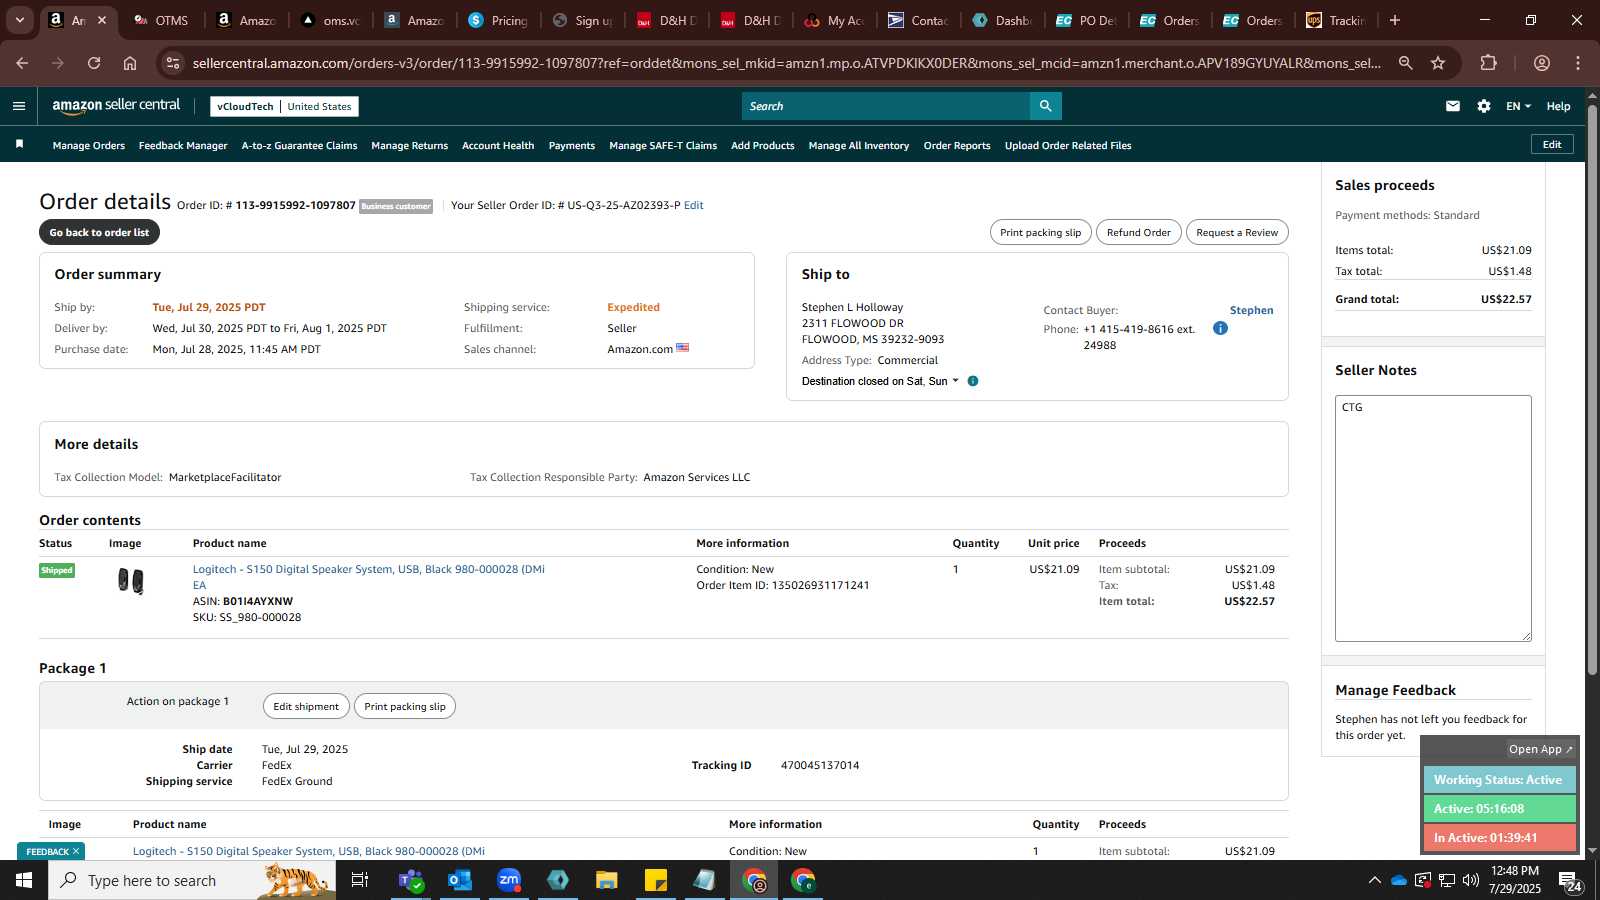Viewport: 1600px width, 900px height.
Task: Show hidden system tray icons
Action: [1374, 880]
